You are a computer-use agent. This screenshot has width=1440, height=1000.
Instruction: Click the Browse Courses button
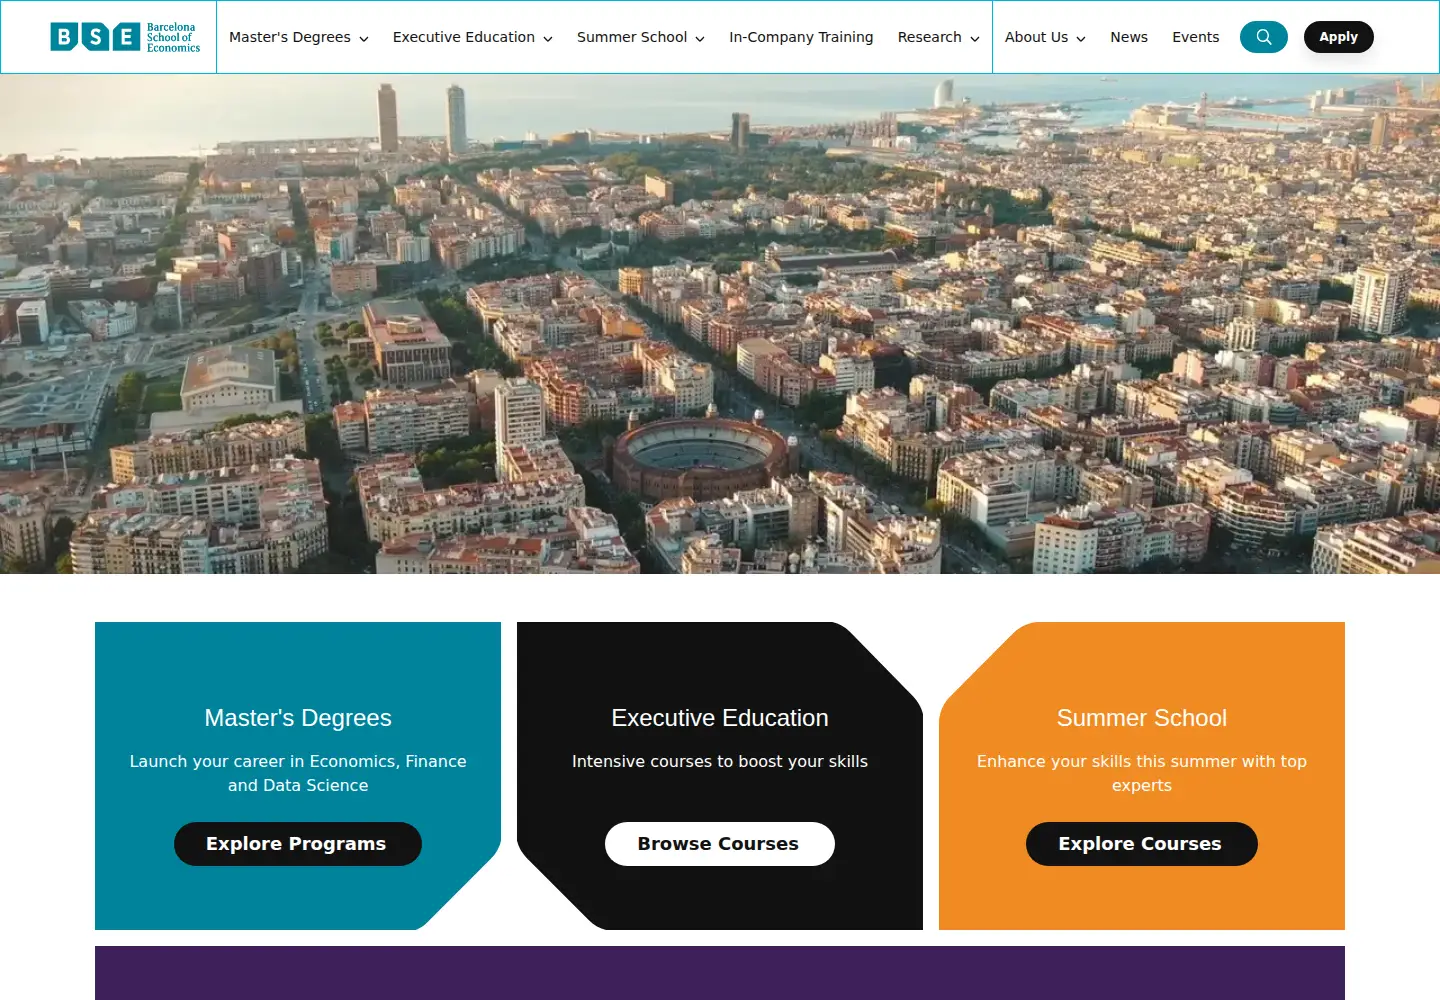720,844
